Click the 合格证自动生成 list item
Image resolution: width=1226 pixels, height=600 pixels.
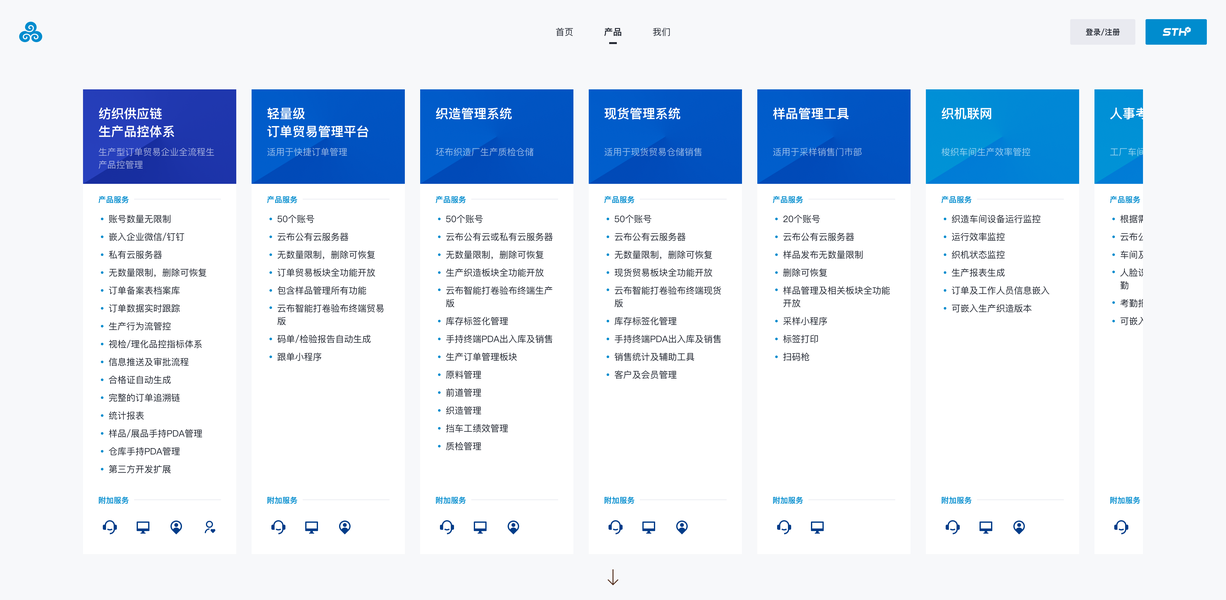[x=139, y=380]
